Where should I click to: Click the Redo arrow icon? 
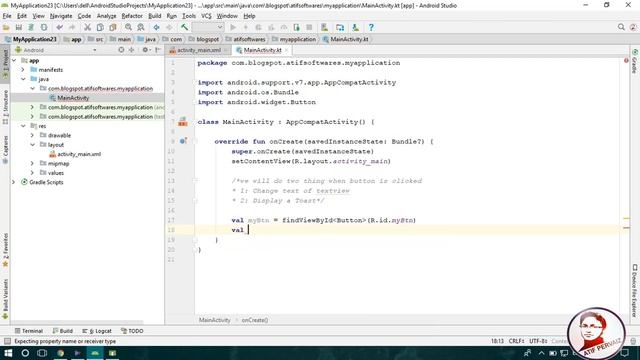(72, 27)
